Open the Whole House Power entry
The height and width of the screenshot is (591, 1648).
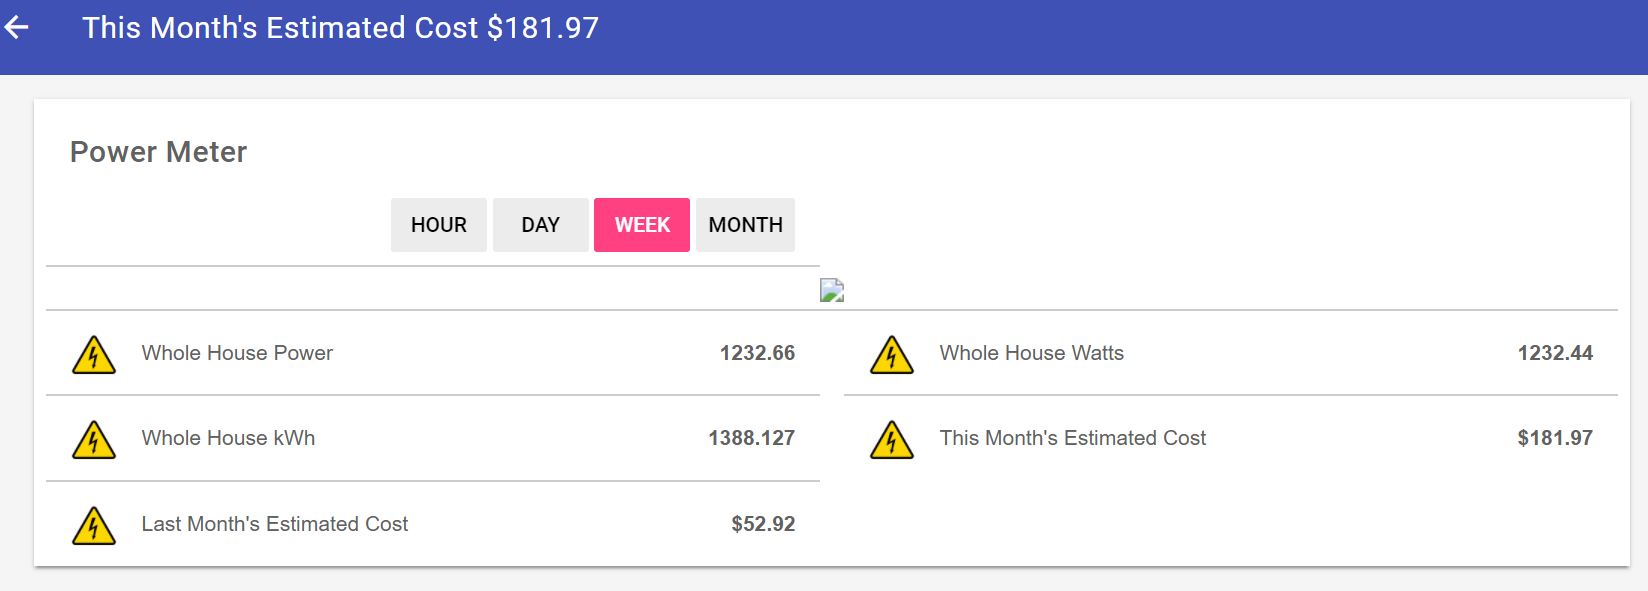coord(237,353)
